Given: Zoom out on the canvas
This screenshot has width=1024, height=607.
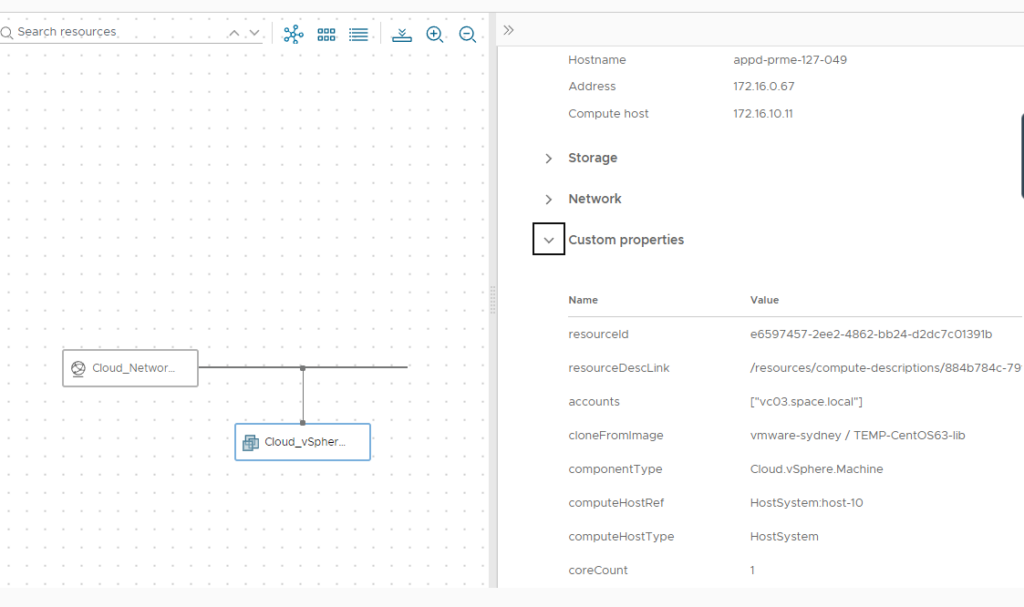Looking at the screenshot, I should click(468, 35).
